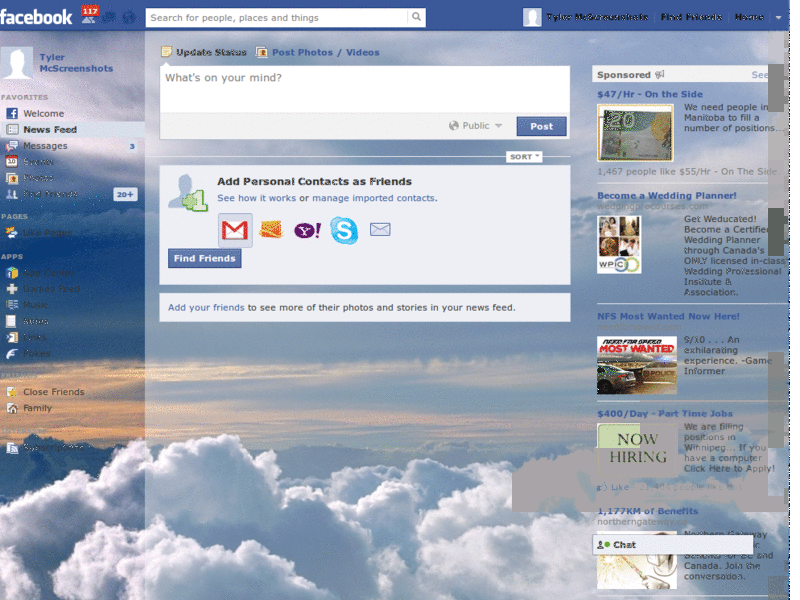Click the blue Post button

coord(541,126)
